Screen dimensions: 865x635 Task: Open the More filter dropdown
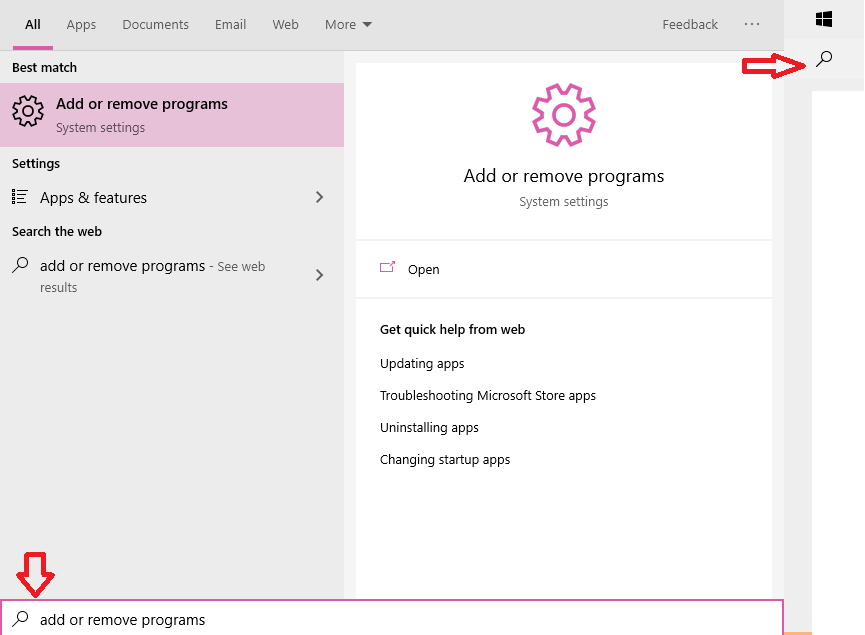348,24
